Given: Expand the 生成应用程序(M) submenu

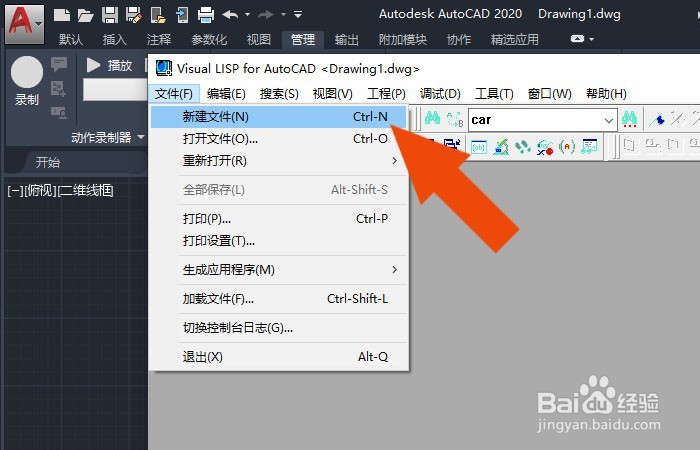Looking at the screenshot, I should coord(279,270).
